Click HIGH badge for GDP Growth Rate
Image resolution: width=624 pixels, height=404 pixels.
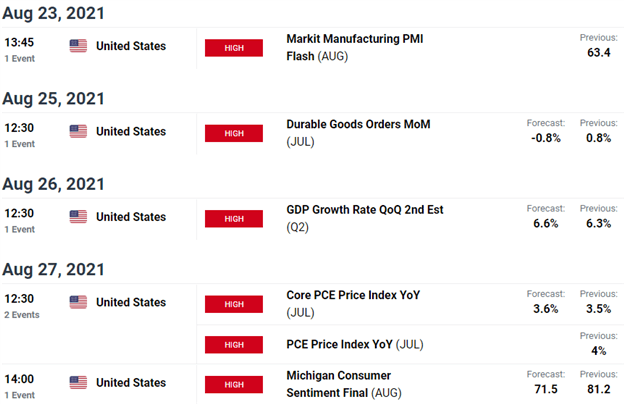[233, 218]
